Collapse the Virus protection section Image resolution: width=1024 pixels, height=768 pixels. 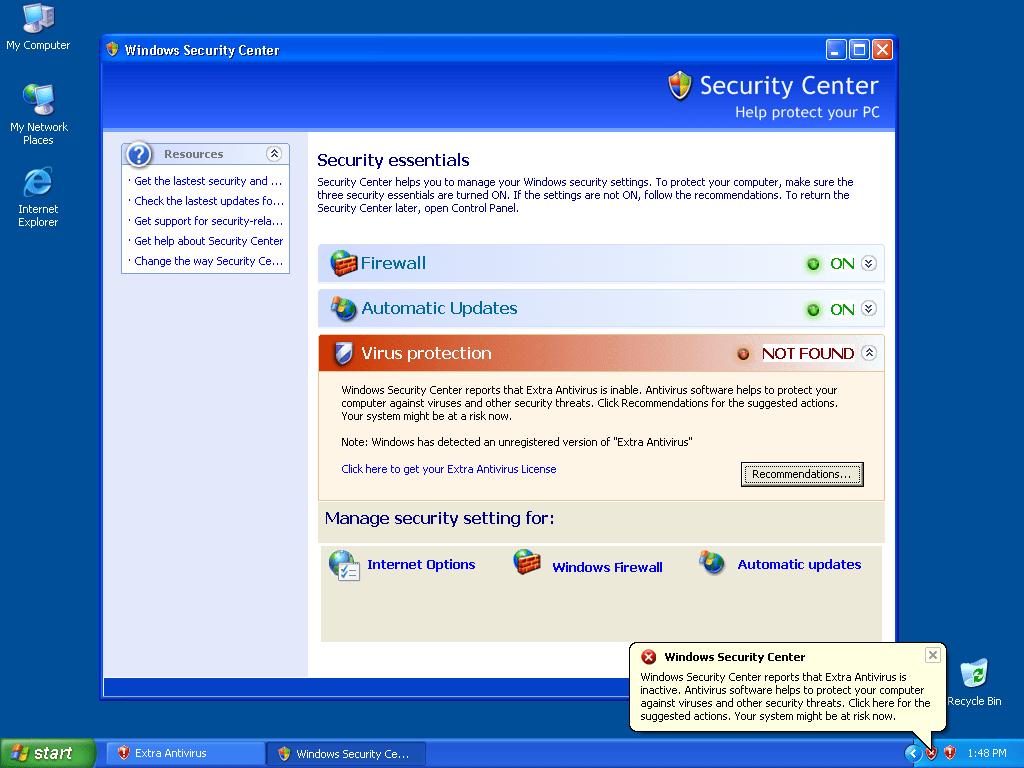tap(868, 353)
